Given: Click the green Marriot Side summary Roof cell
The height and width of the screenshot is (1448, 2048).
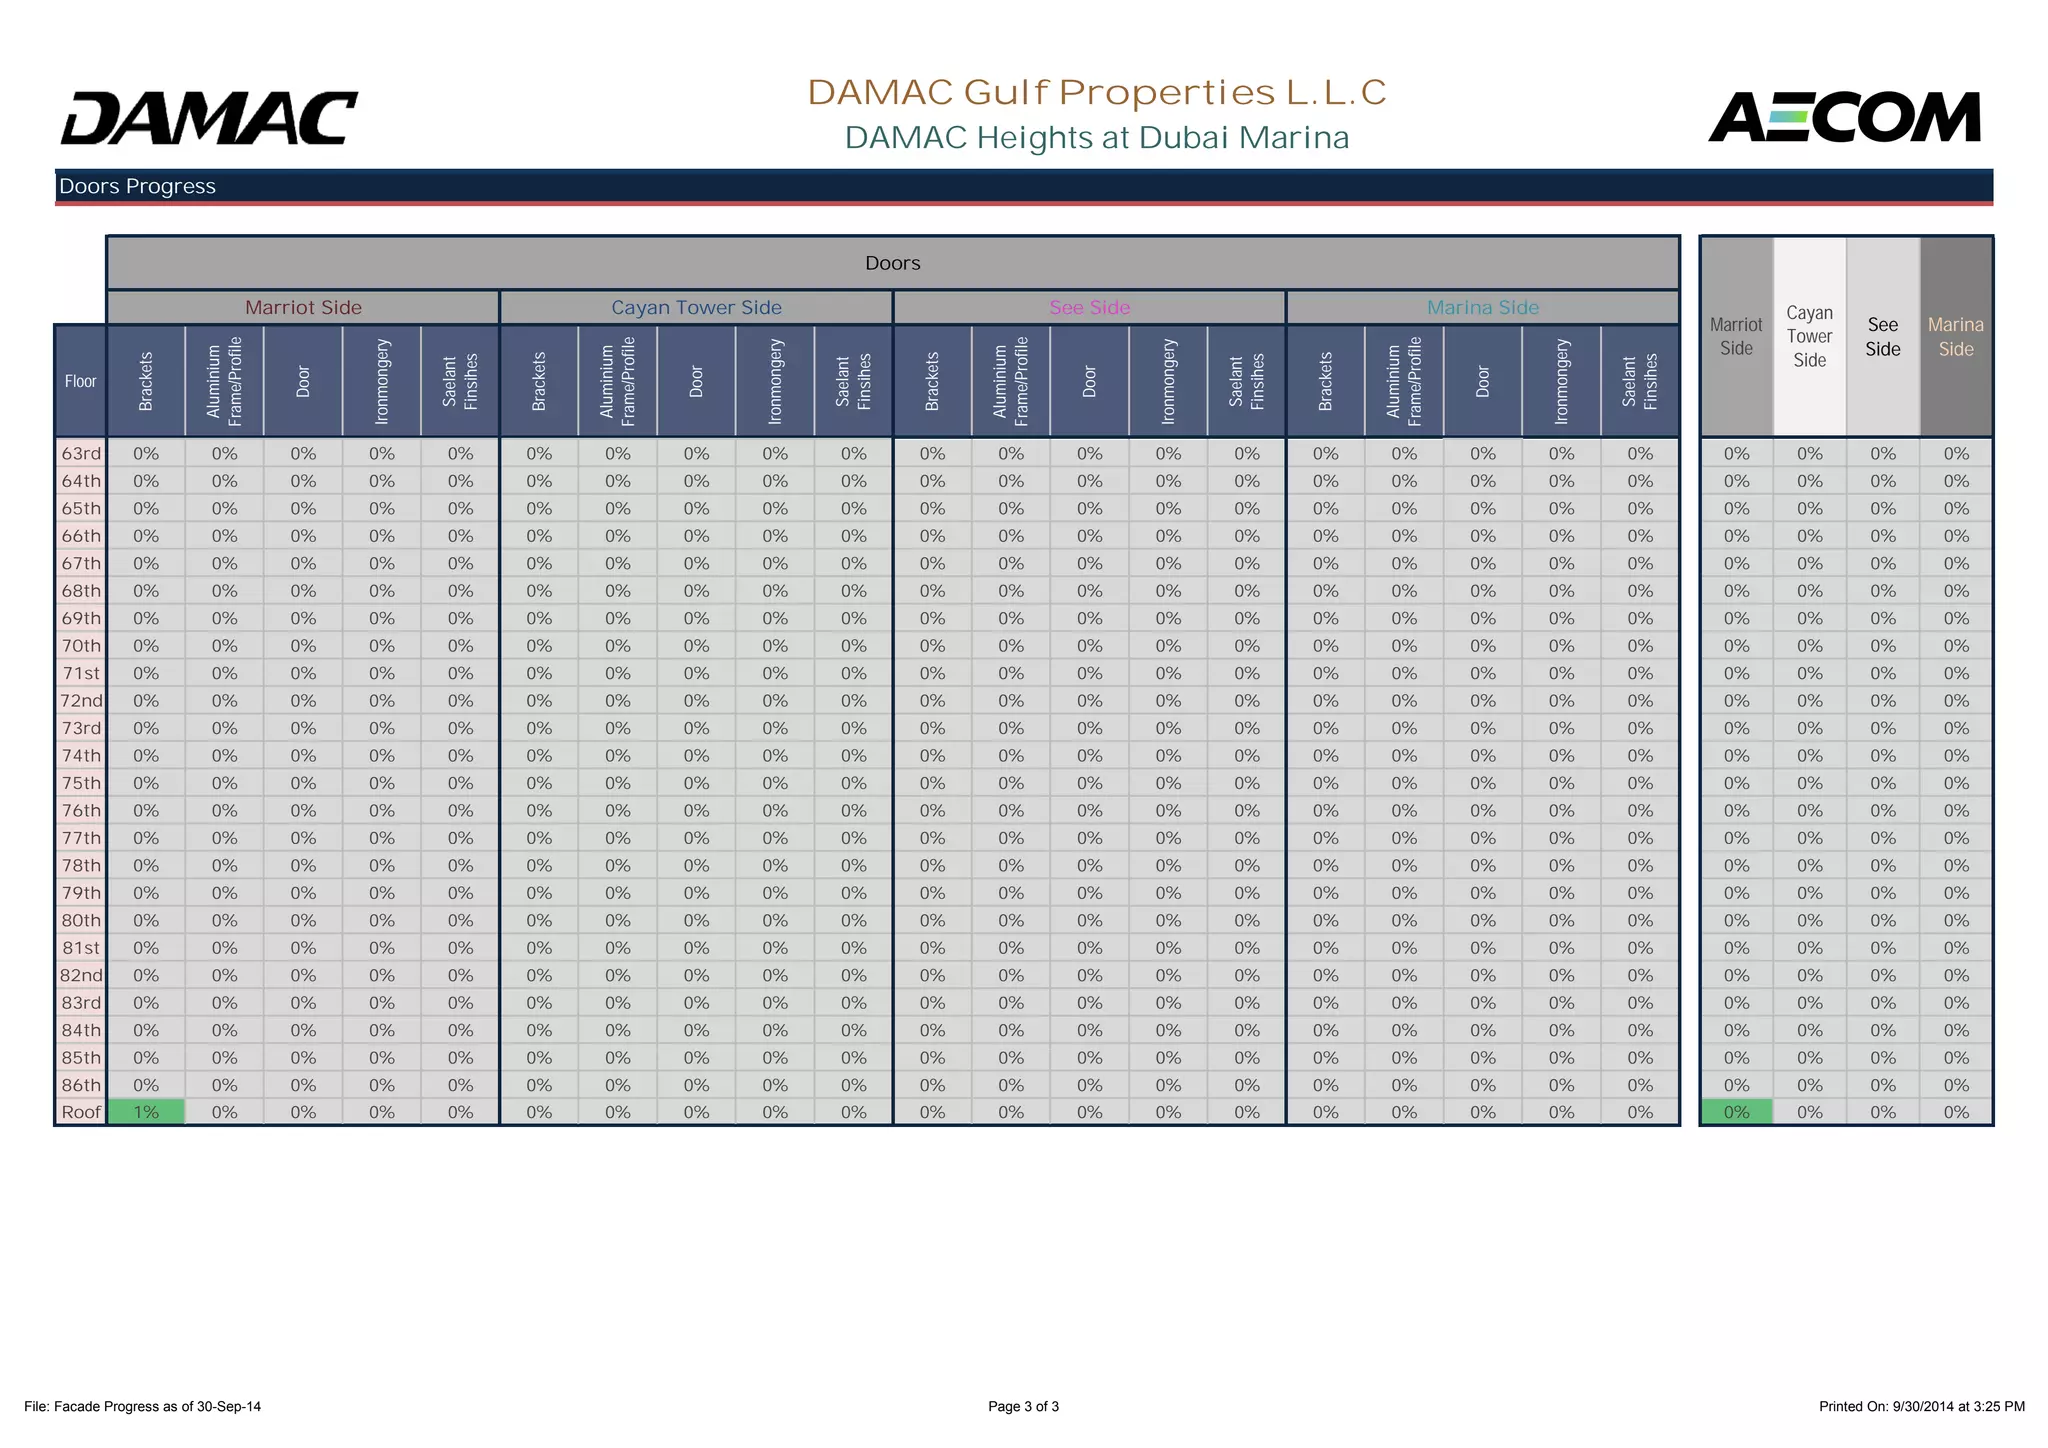Looking at the screenshot, I should [1736, 1112].
